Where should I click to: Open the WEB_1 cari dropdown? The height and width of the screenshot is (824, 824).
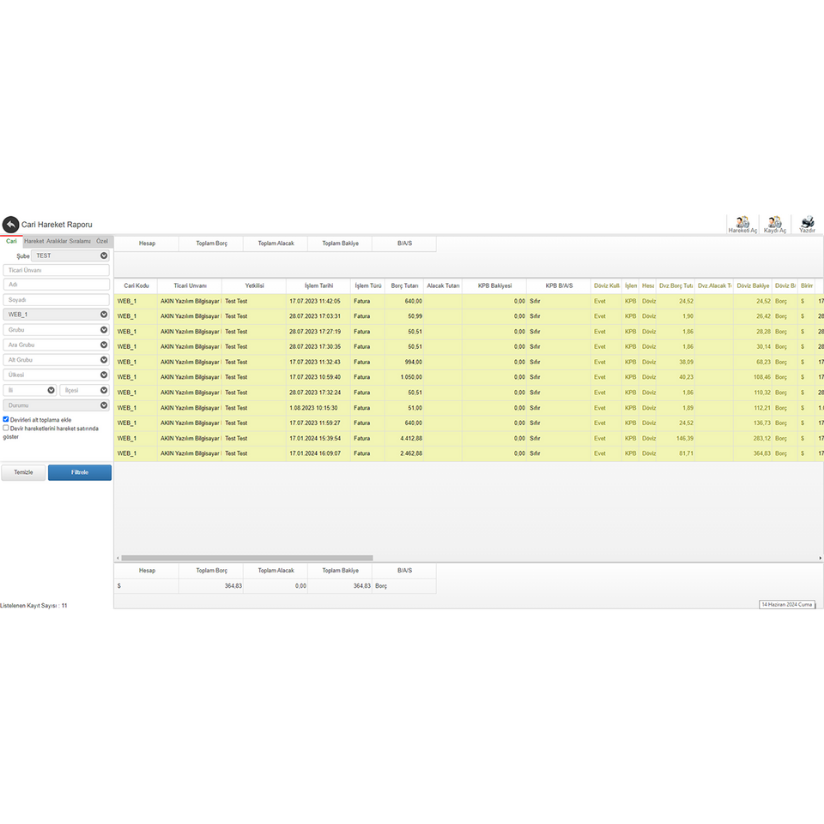pyautogui.click(x=104, y=314)
